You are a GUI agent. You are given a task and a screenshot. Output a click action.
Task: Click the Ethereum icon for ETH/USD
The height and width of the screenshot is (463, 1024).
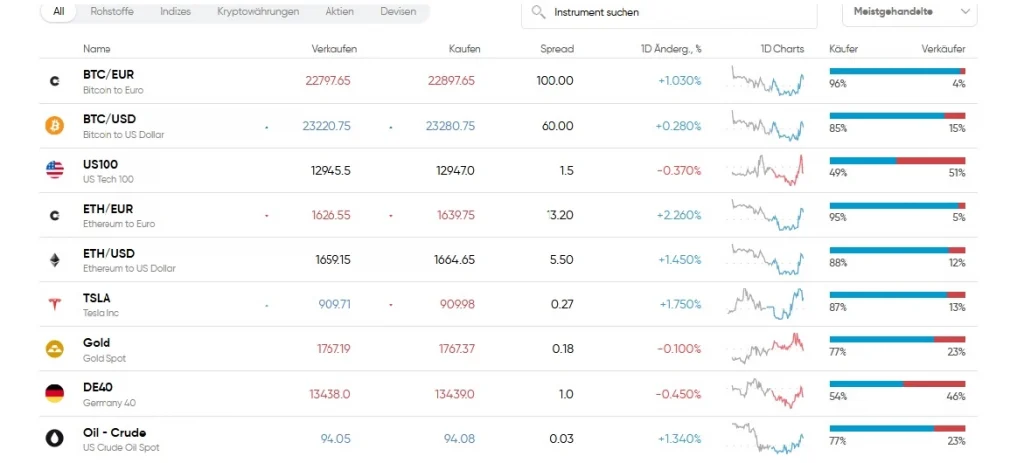[x=54, y=260]
